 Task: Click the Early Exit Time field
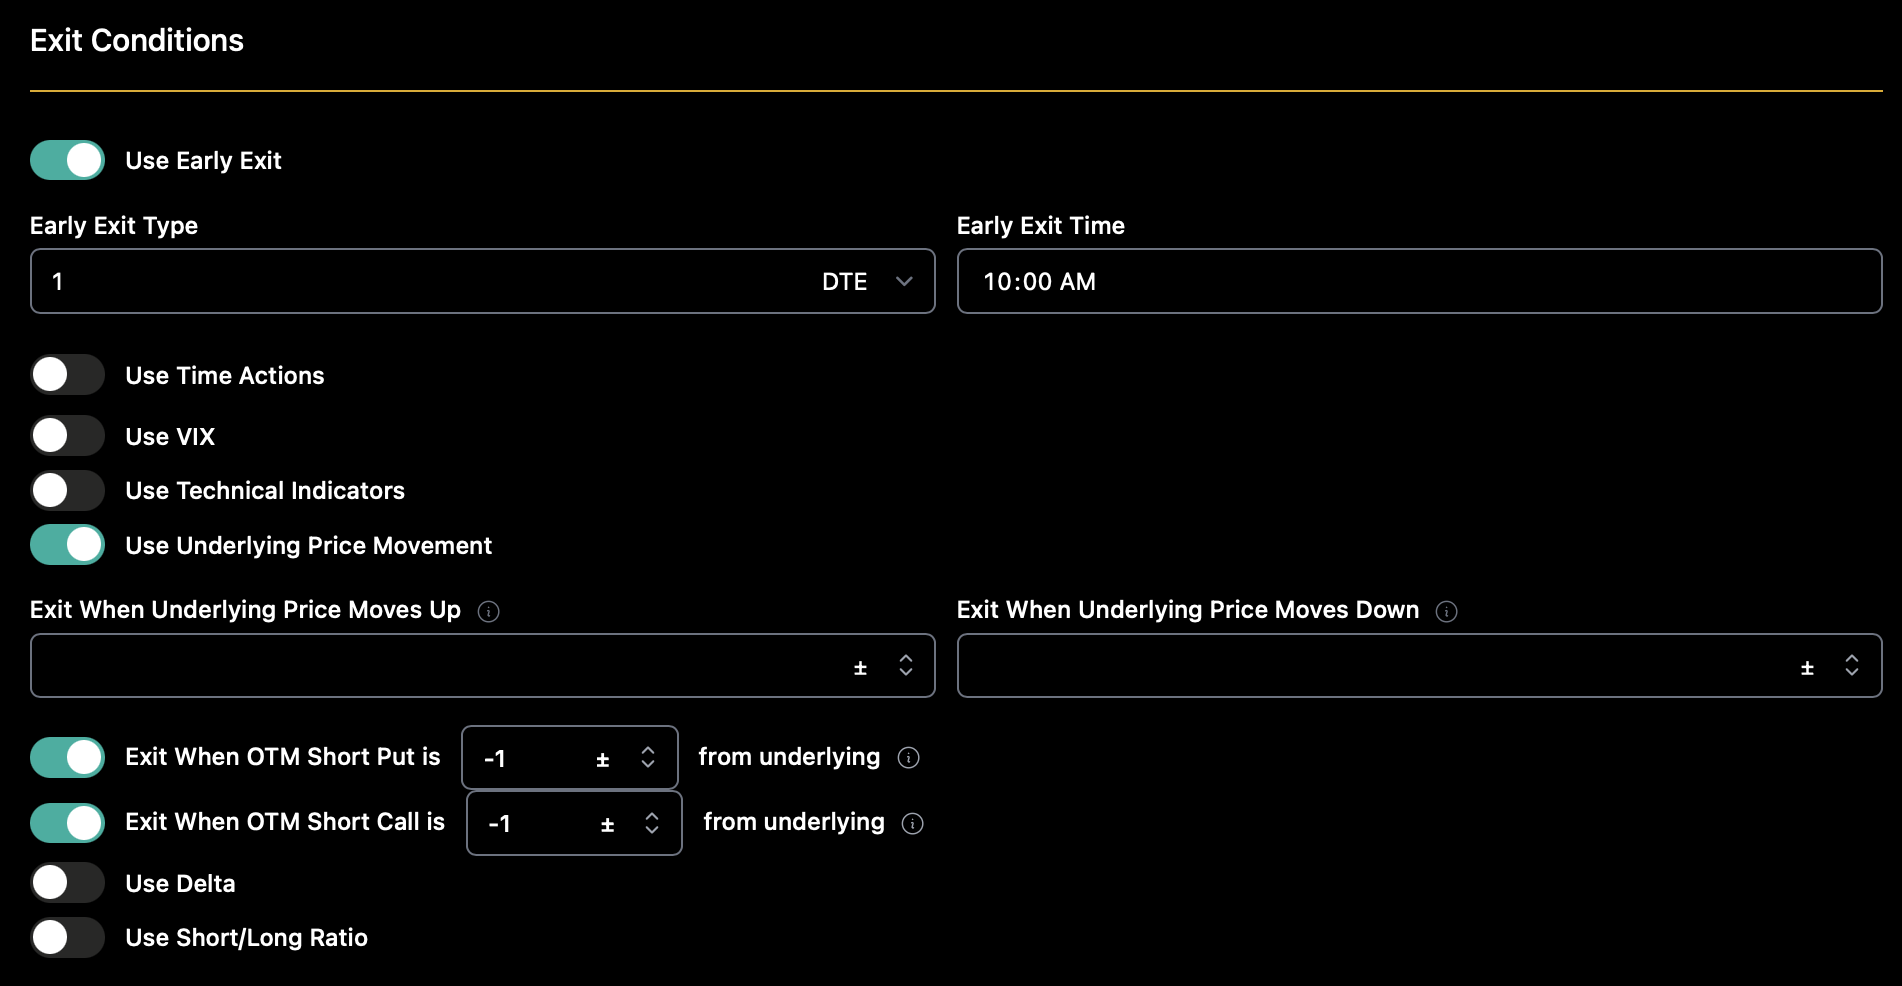pyautogui.click(x=1418, y=282)
